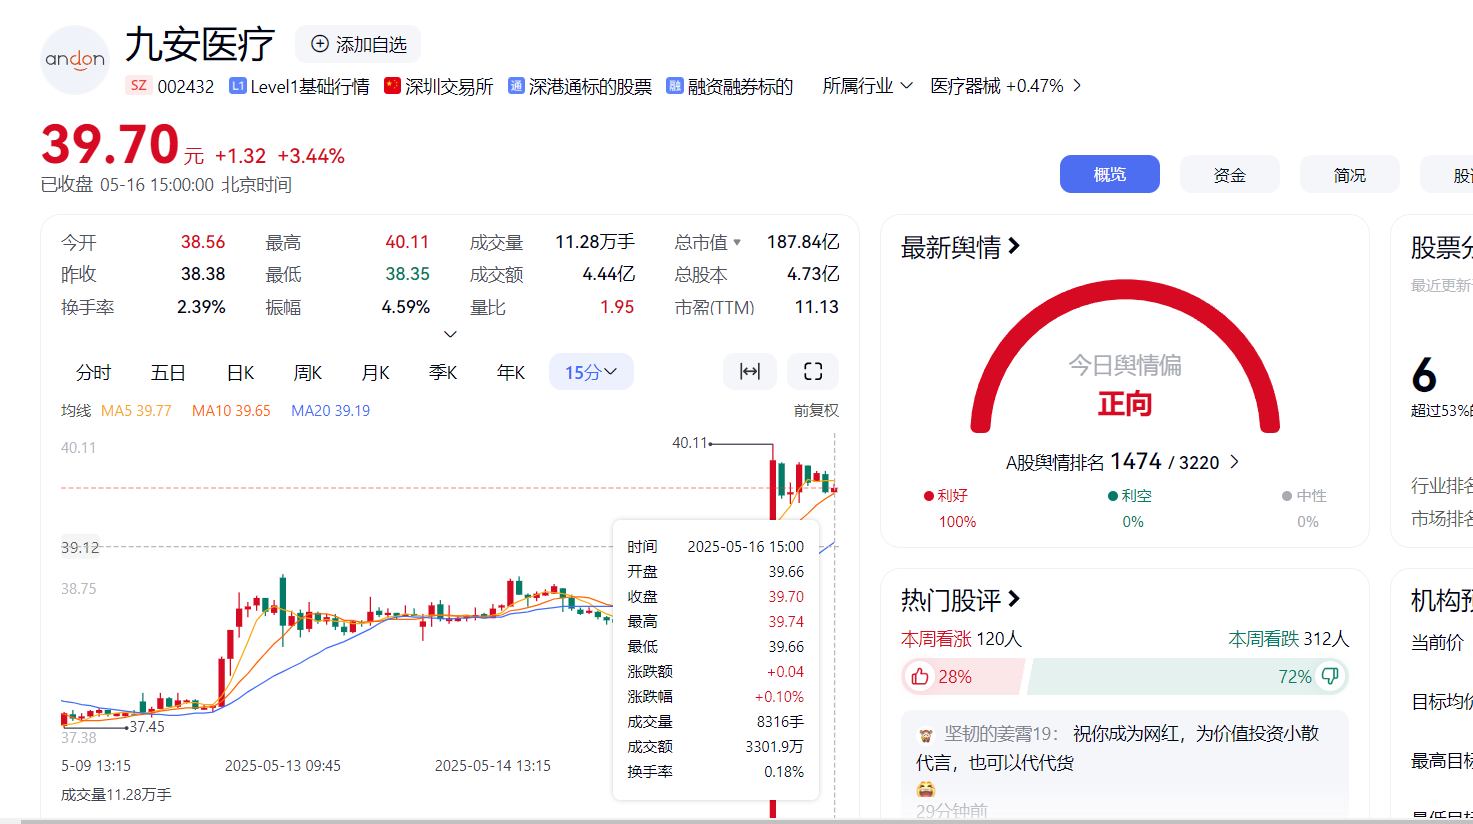Select the 周K chart period
The width and height of the screenshot is (1473, 824).
click(x=308, y=372)
